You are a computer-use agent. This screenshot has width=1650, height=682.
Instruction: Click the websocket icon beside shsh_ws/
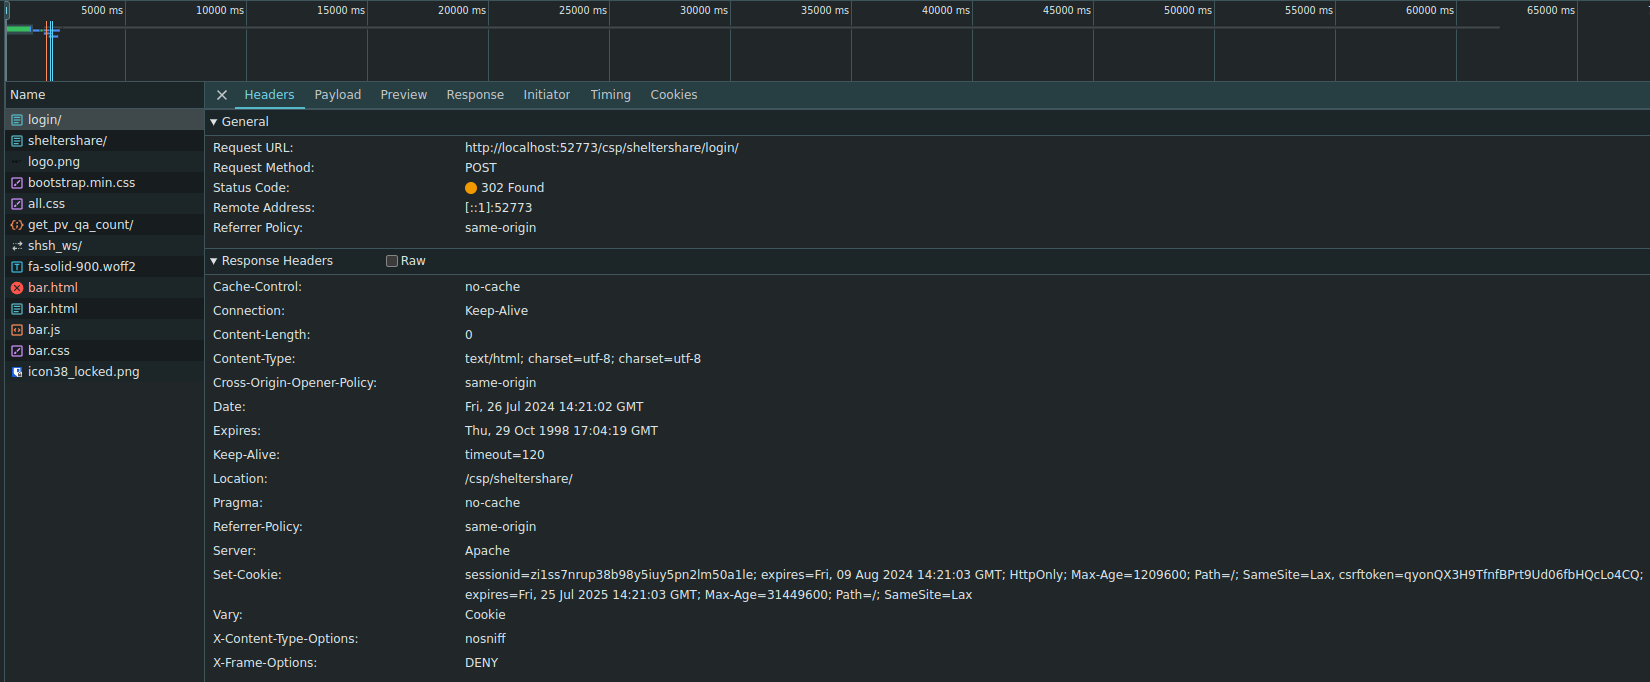coord(17,246)
